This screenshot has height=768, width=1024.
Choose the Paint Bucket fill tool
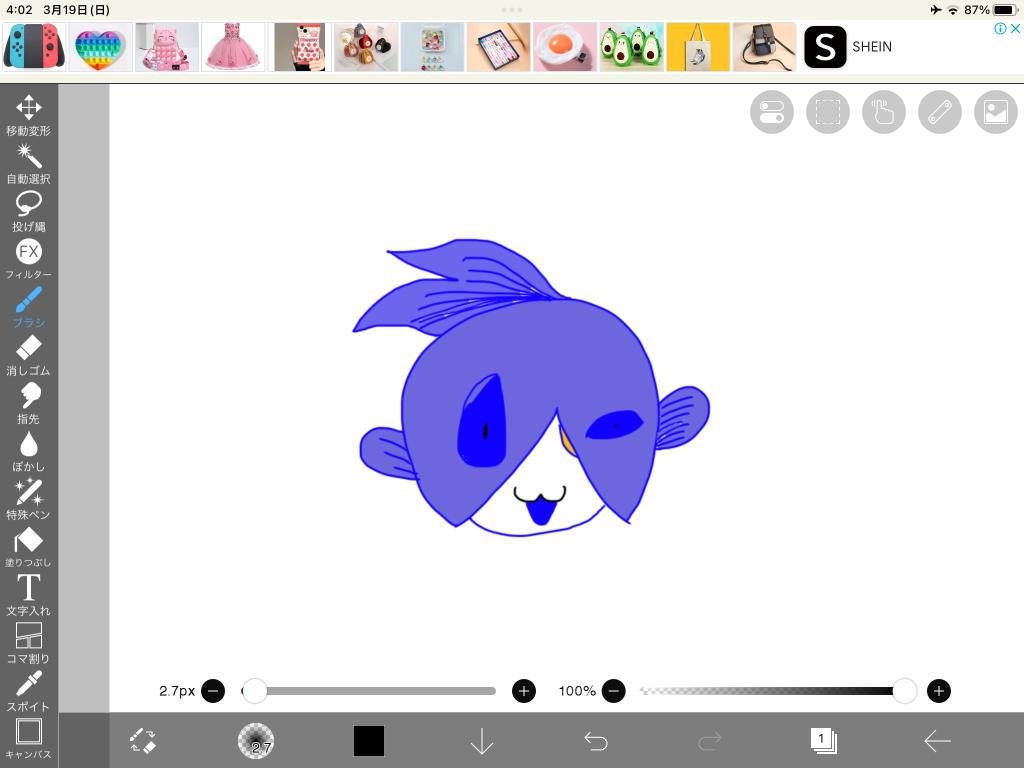[29, 547]
